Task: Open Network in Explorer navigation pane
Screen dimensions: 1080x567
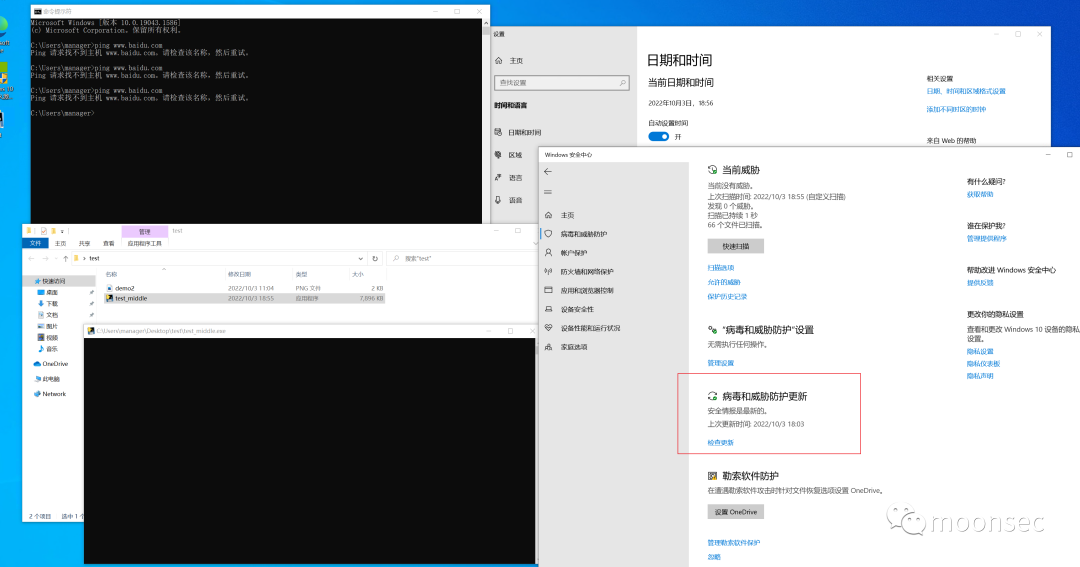Action: [x=50, y=394]
